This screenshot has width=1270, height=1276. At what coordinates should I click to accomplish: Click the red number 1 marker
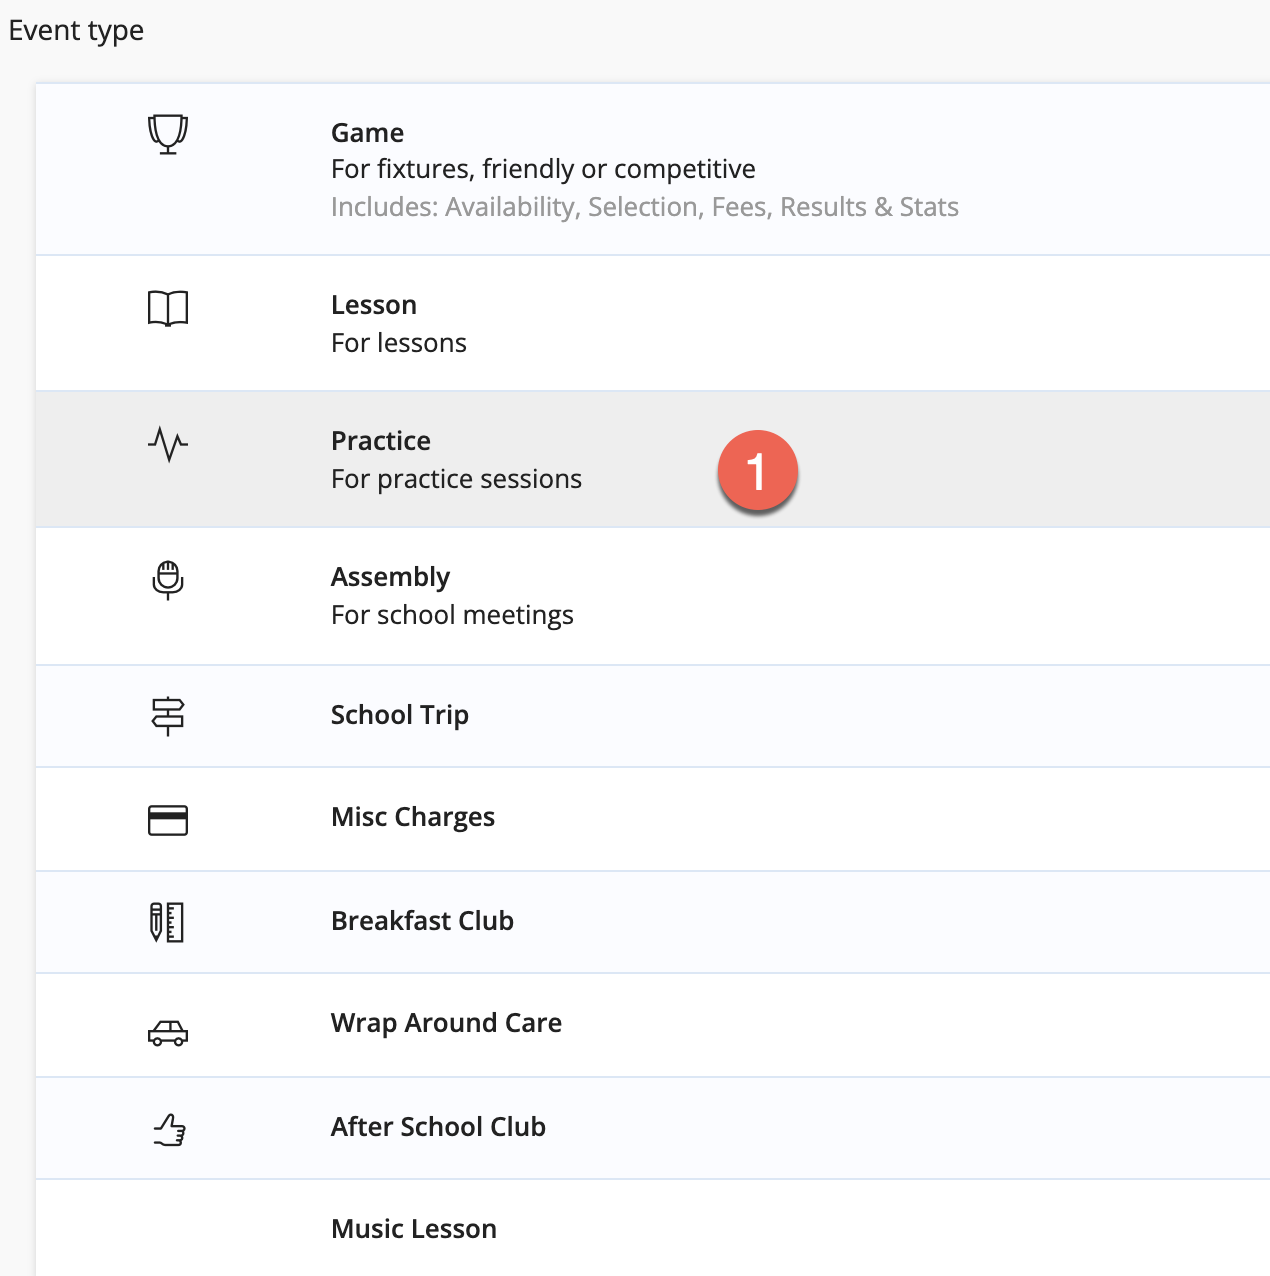point(757,471)
